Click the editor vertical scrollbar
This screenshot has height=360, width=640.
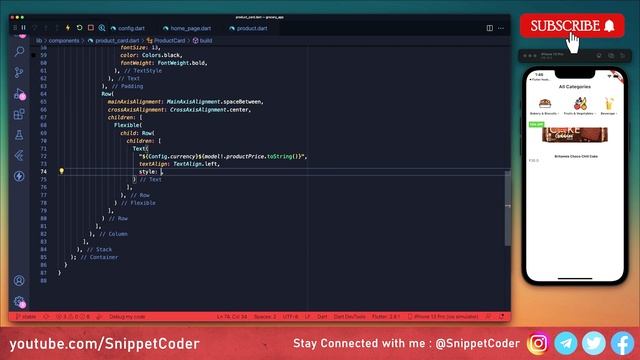[508, 208]
